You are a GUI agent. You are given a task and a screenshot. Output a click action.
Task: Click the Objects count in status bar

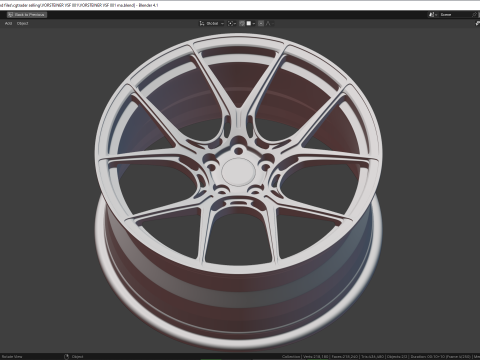pyautogui.click(x=397, y=357)
